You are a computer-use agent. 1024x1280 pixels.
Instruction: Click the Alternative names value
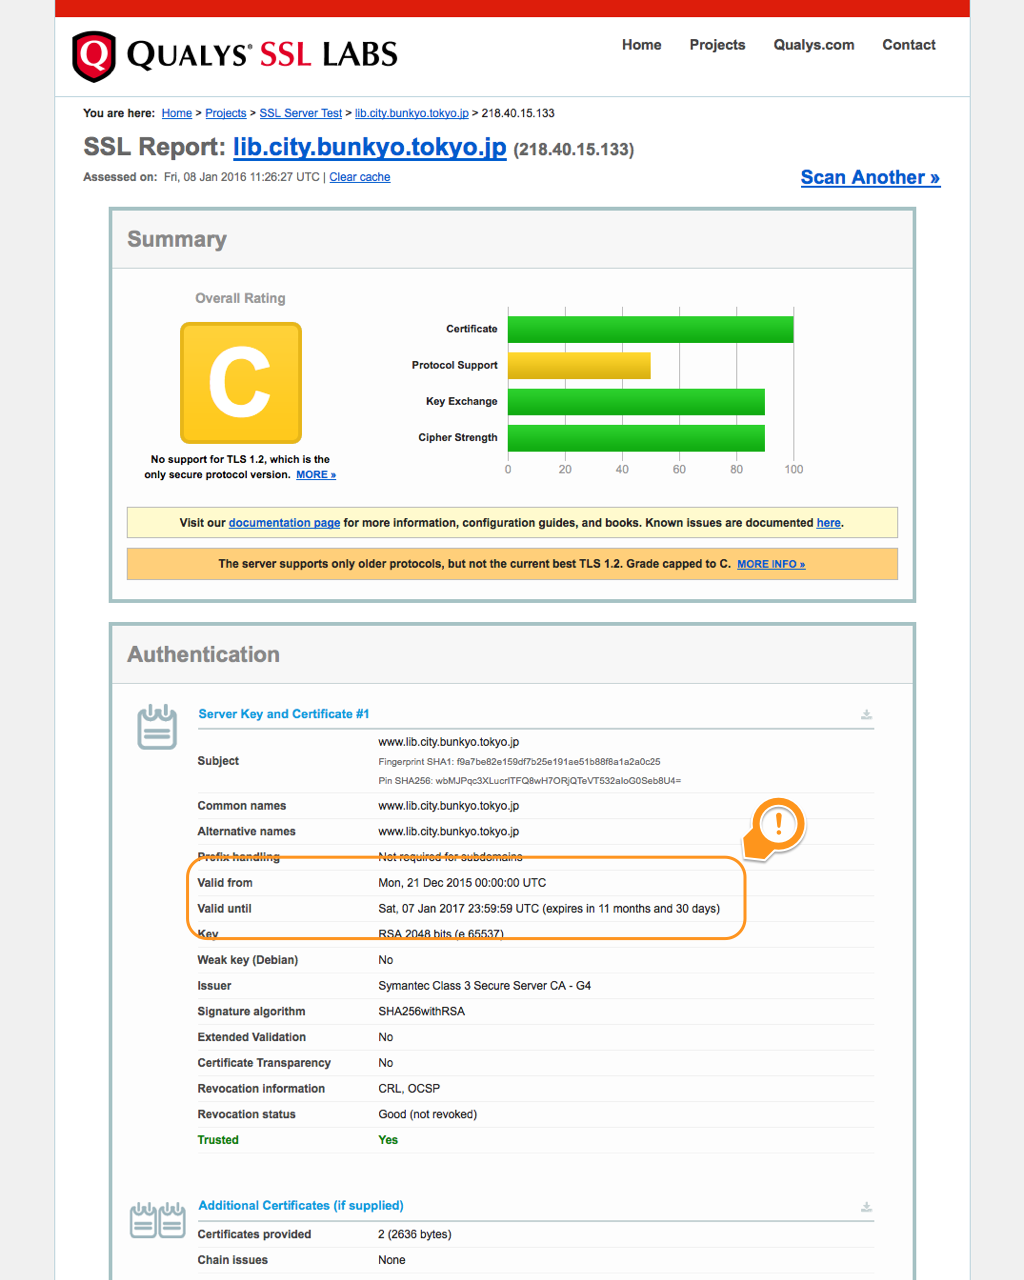pos(448,832)
